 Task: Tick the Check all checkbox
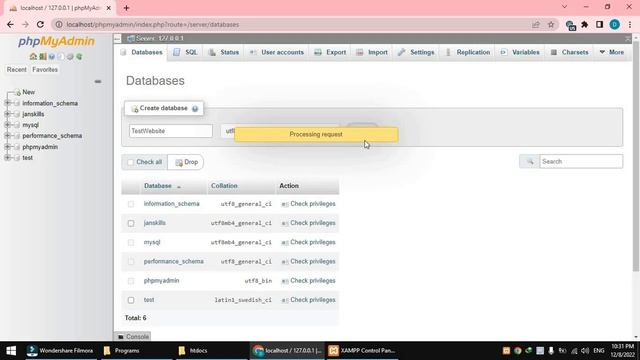(x=131, y=162)
